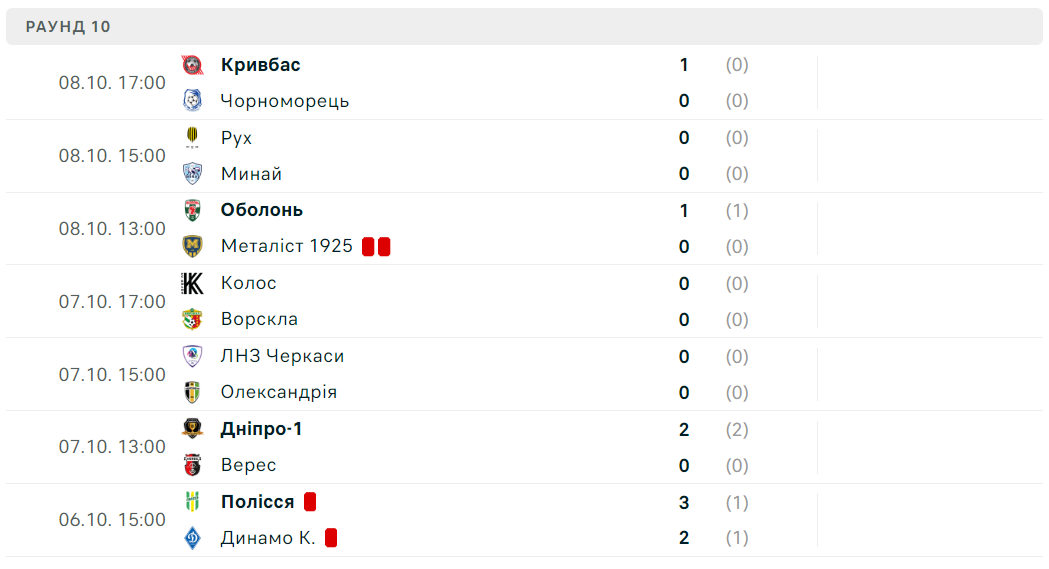Click the ЛНЗ Черкаси club crest
1049x569 pixels.
pyautogui.click(x=192, y=356)
